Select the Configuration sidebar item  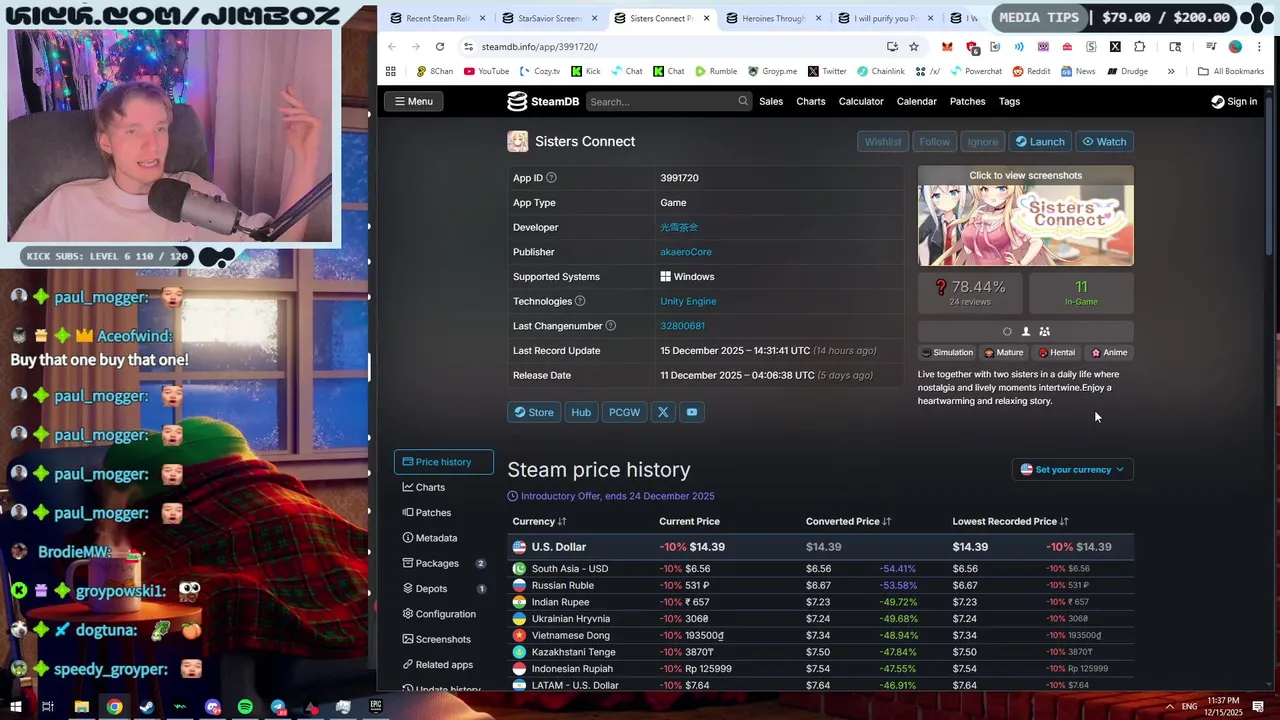444,614
